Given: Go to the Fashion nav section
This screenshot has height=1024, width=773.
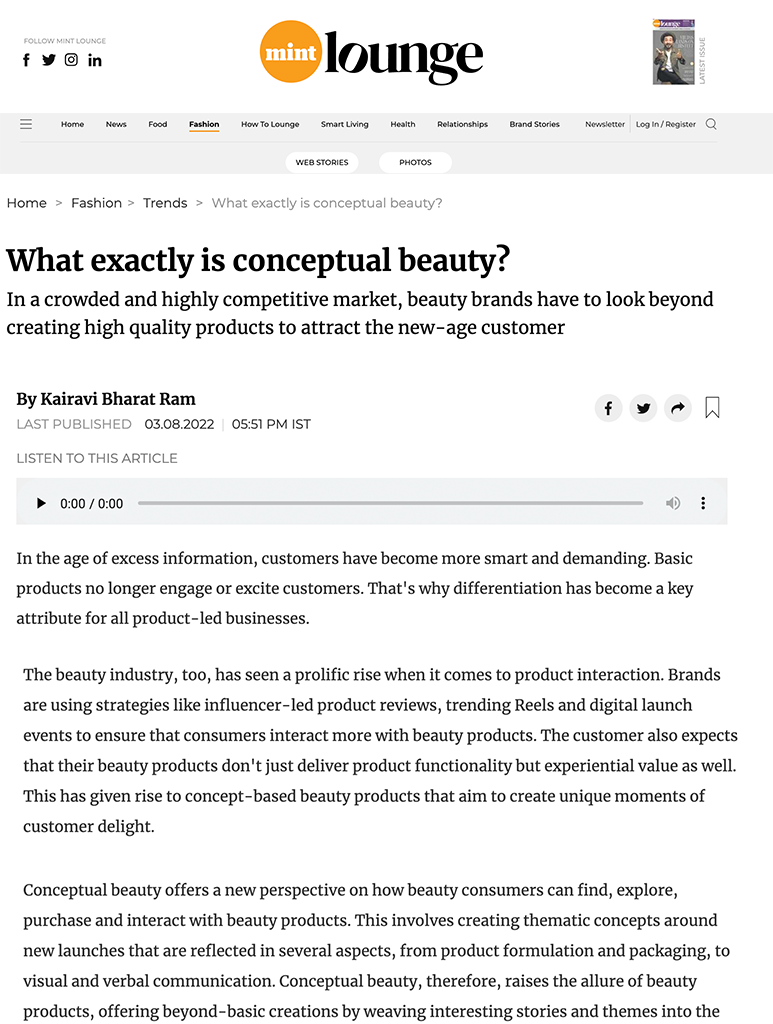Looking at the screenshot, I should pos(204,124).
